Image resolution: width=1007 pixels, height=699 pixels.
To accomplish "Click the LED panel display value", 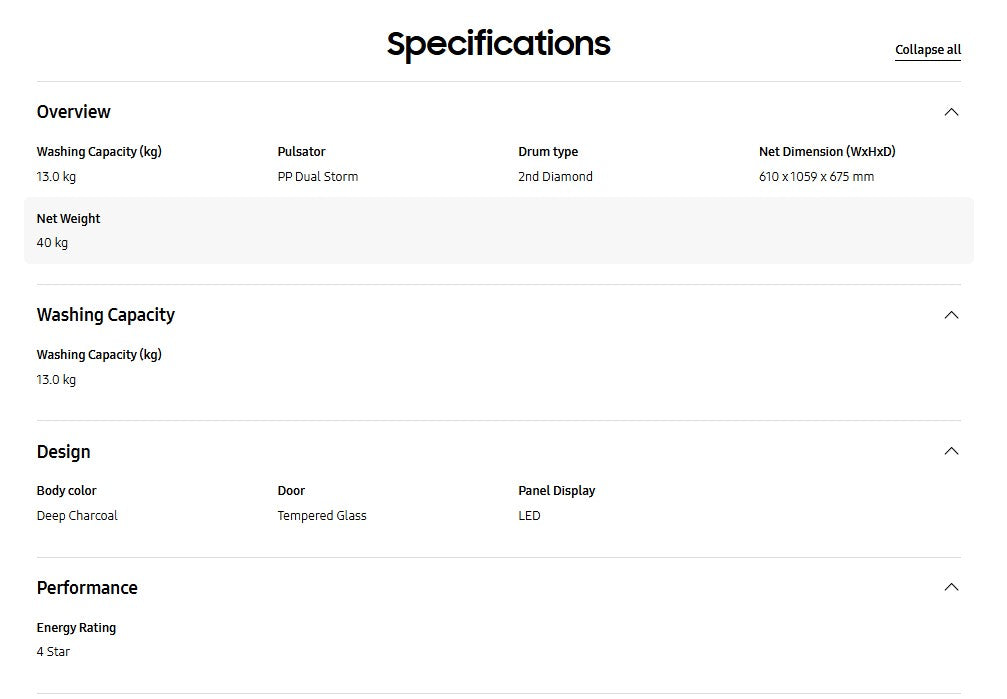I will 529,516.
